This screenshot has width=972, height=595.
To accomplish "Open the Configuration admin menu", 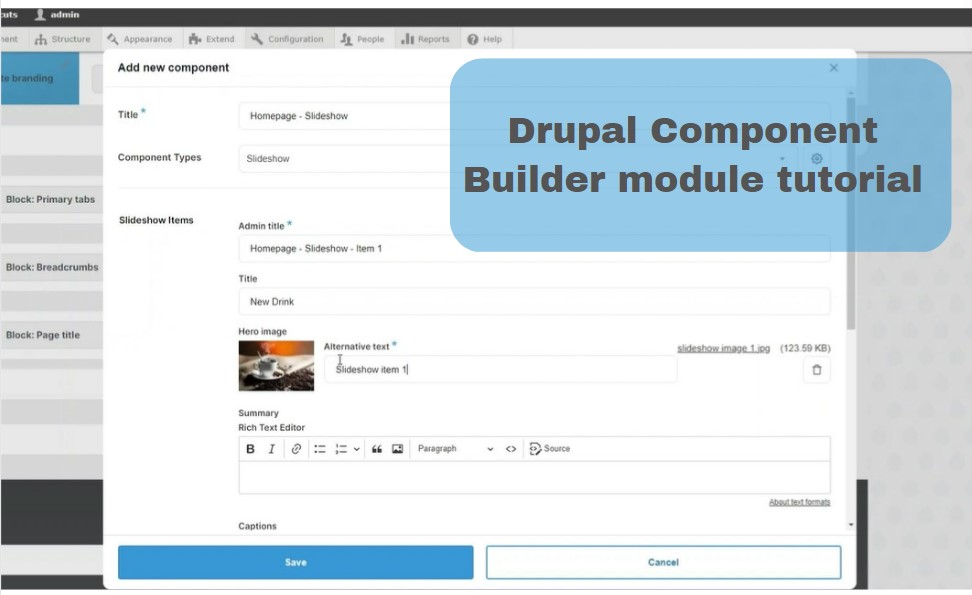I will point(288,39).
